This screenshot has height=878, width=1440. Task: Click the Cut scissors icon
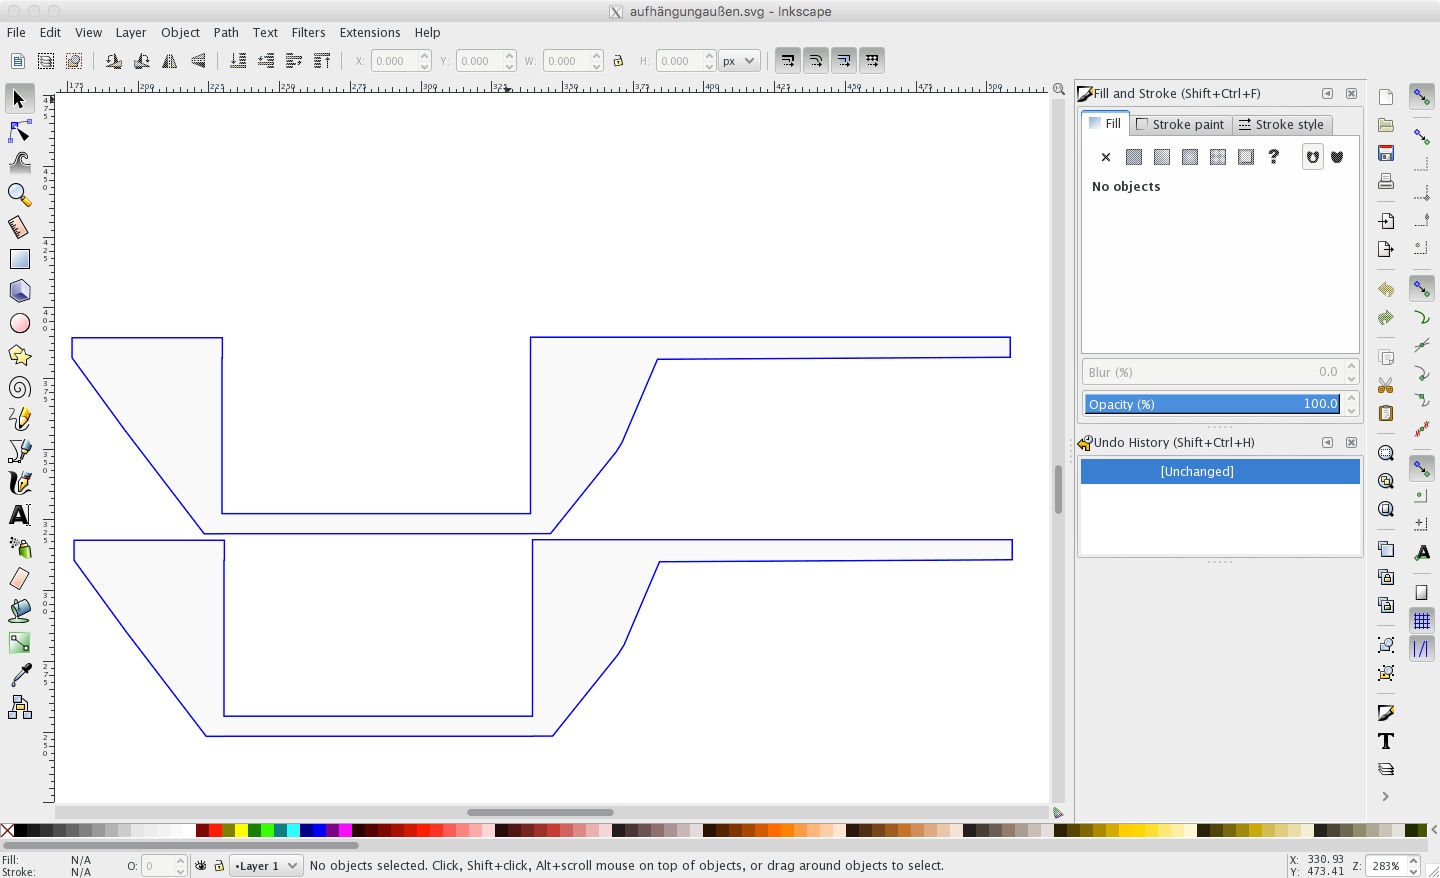click(x=1386, y=385)
